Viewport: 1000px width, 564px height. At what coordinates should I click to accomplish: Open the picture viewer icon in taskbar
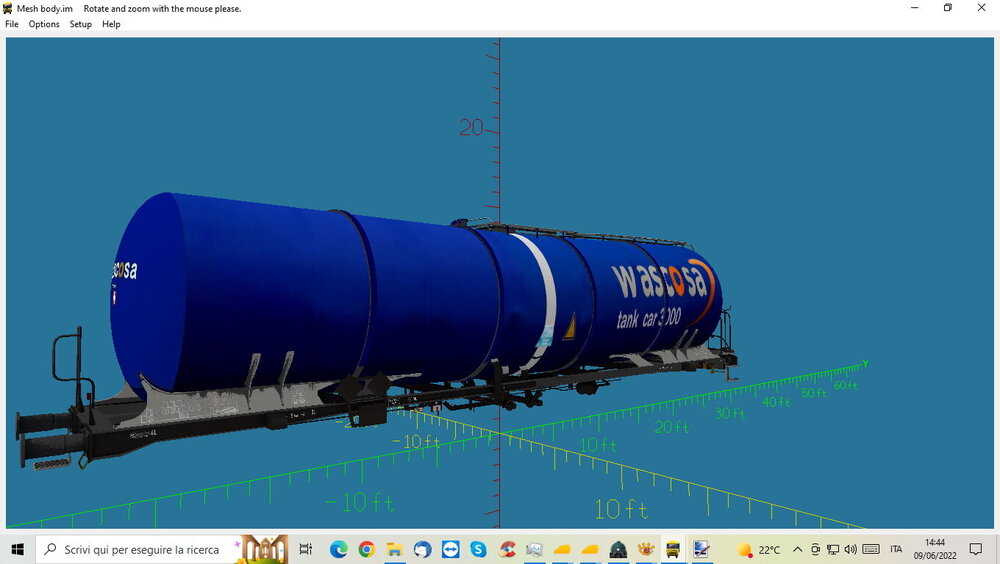pyautogui.click(x=534, y=549)
